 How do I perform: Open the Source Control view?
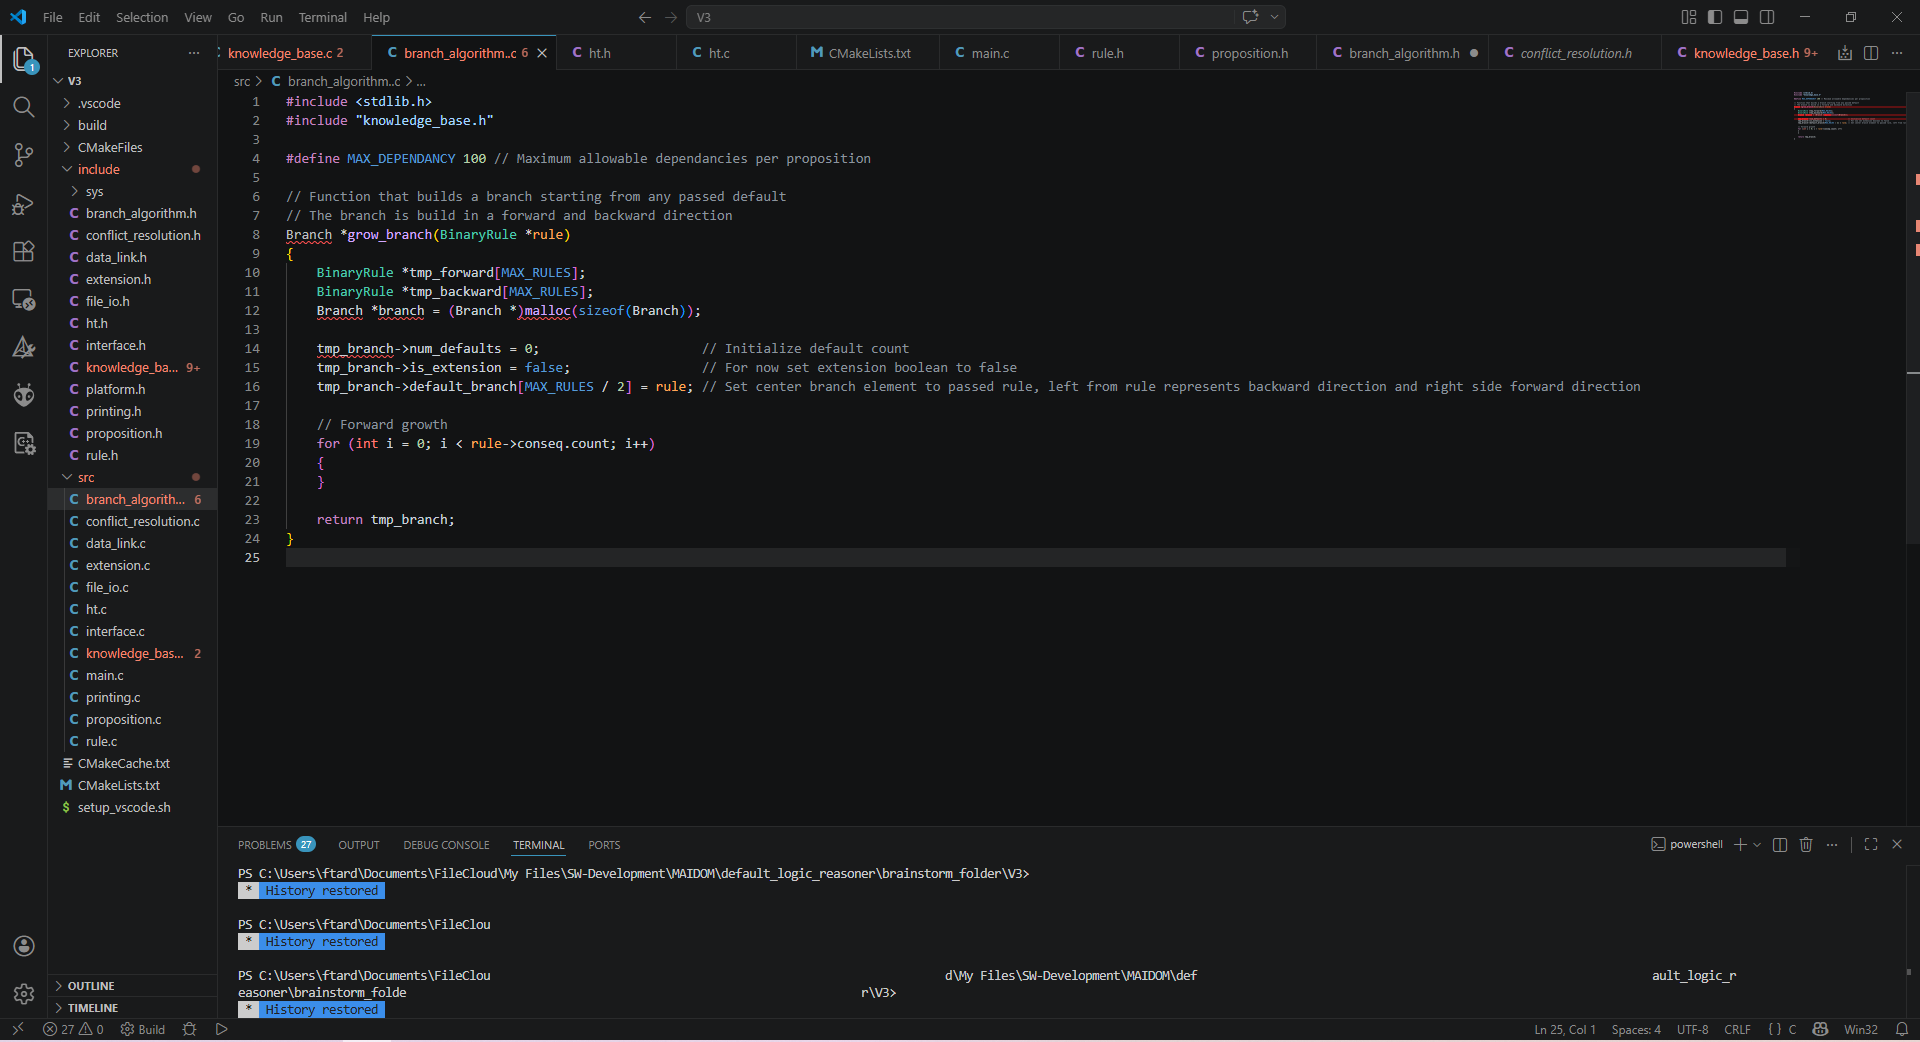tap(24, 155)
